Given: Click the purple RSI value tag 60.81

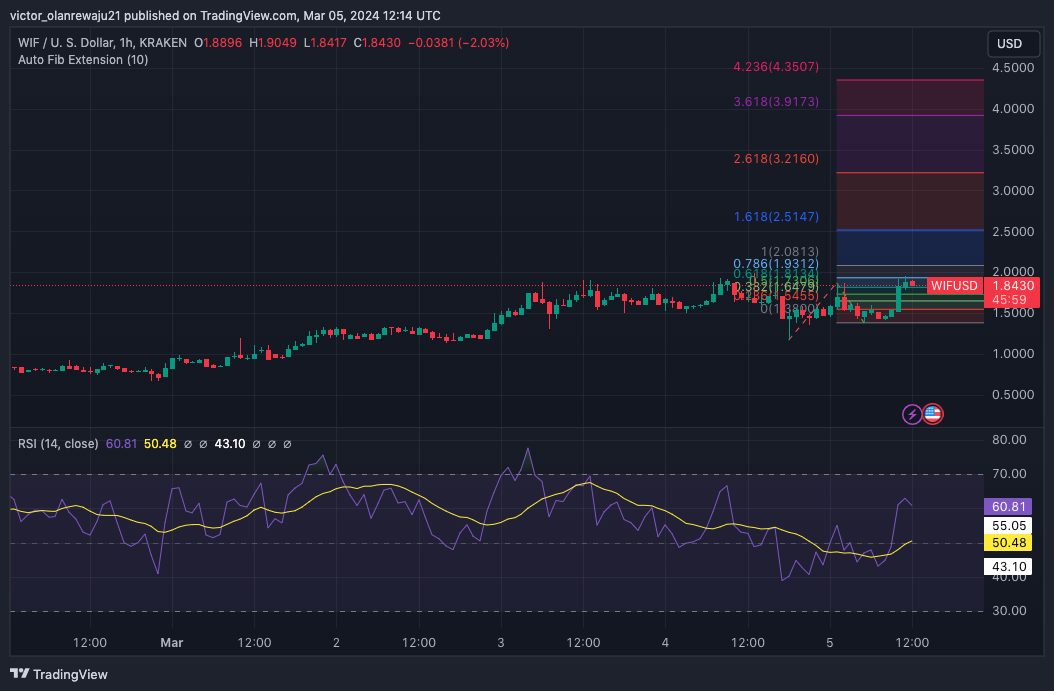Looking at the screenshot, I should tap(1008, 507).
